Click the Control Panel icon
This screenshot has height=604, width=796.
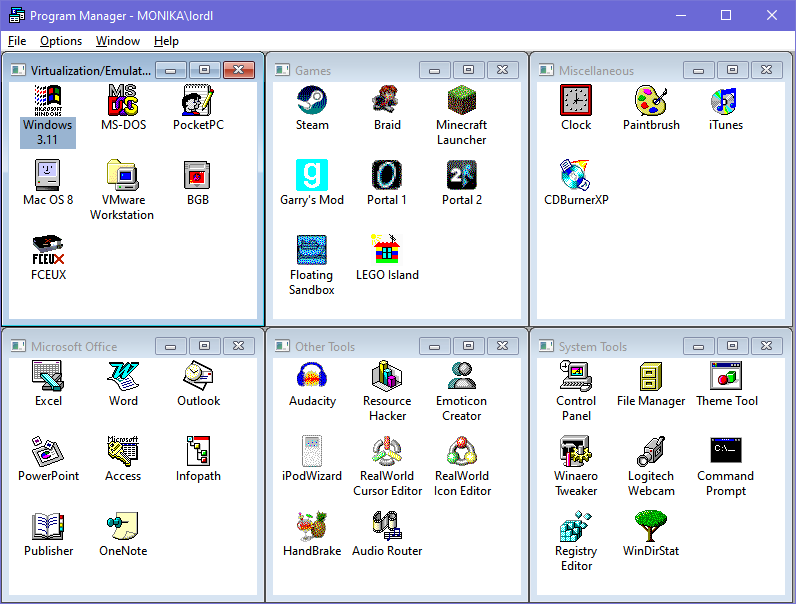click(576, 376)
